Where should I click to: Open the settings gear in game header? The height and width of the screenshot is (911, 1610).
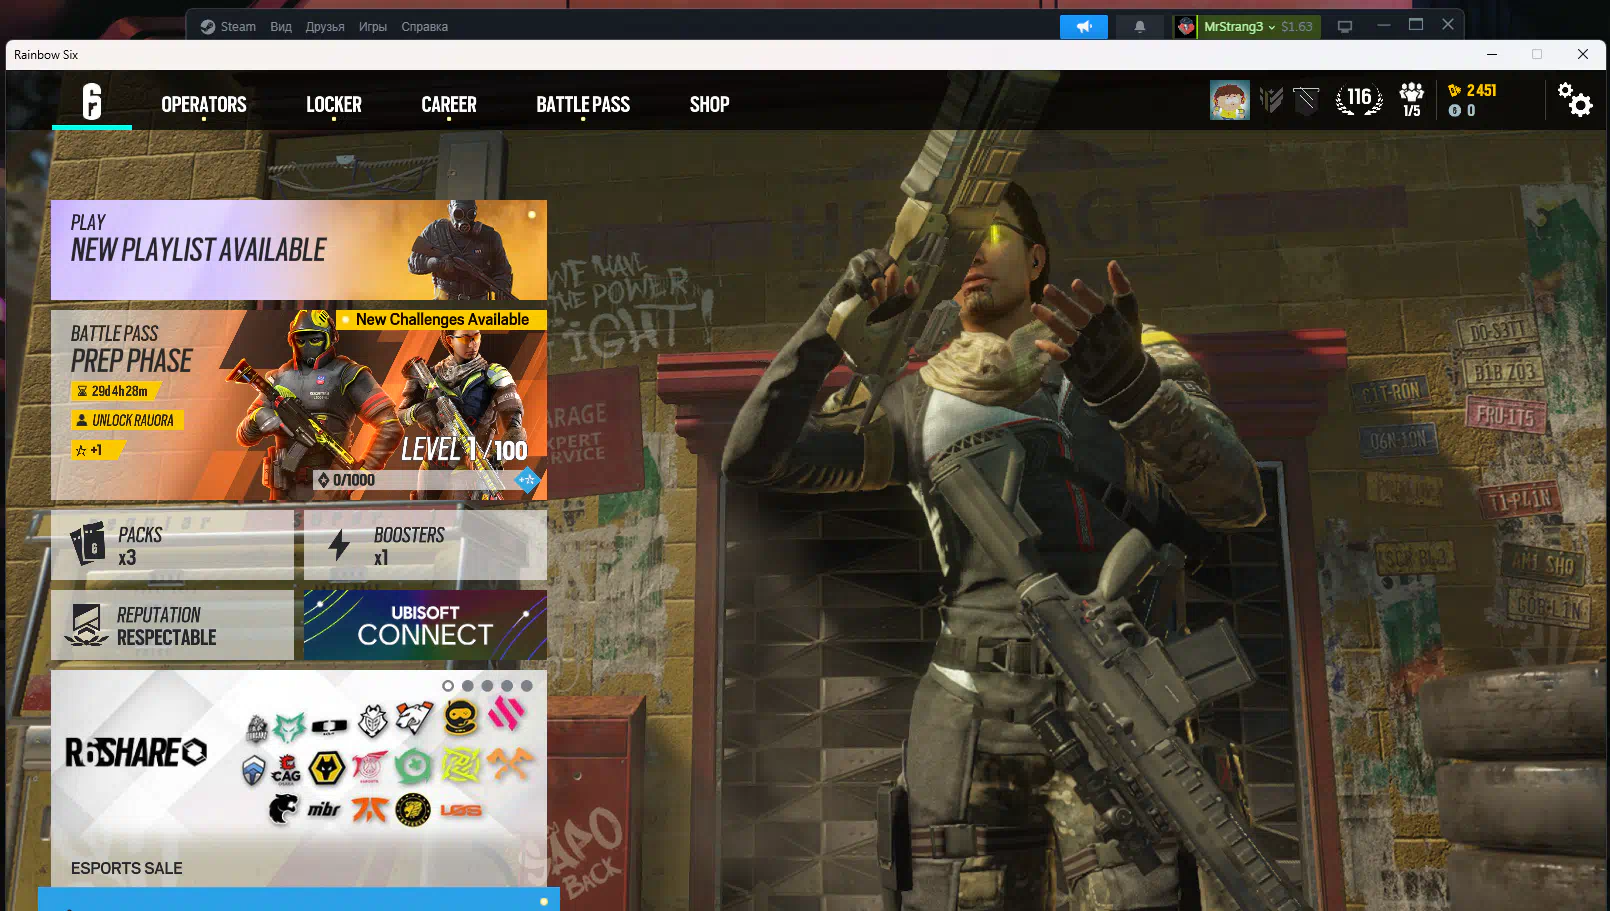1575,99
